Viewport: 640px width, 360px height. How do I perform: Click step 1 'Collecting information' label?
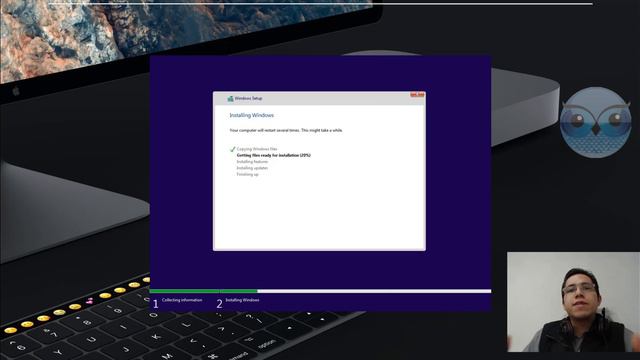(x=182, y=300)
